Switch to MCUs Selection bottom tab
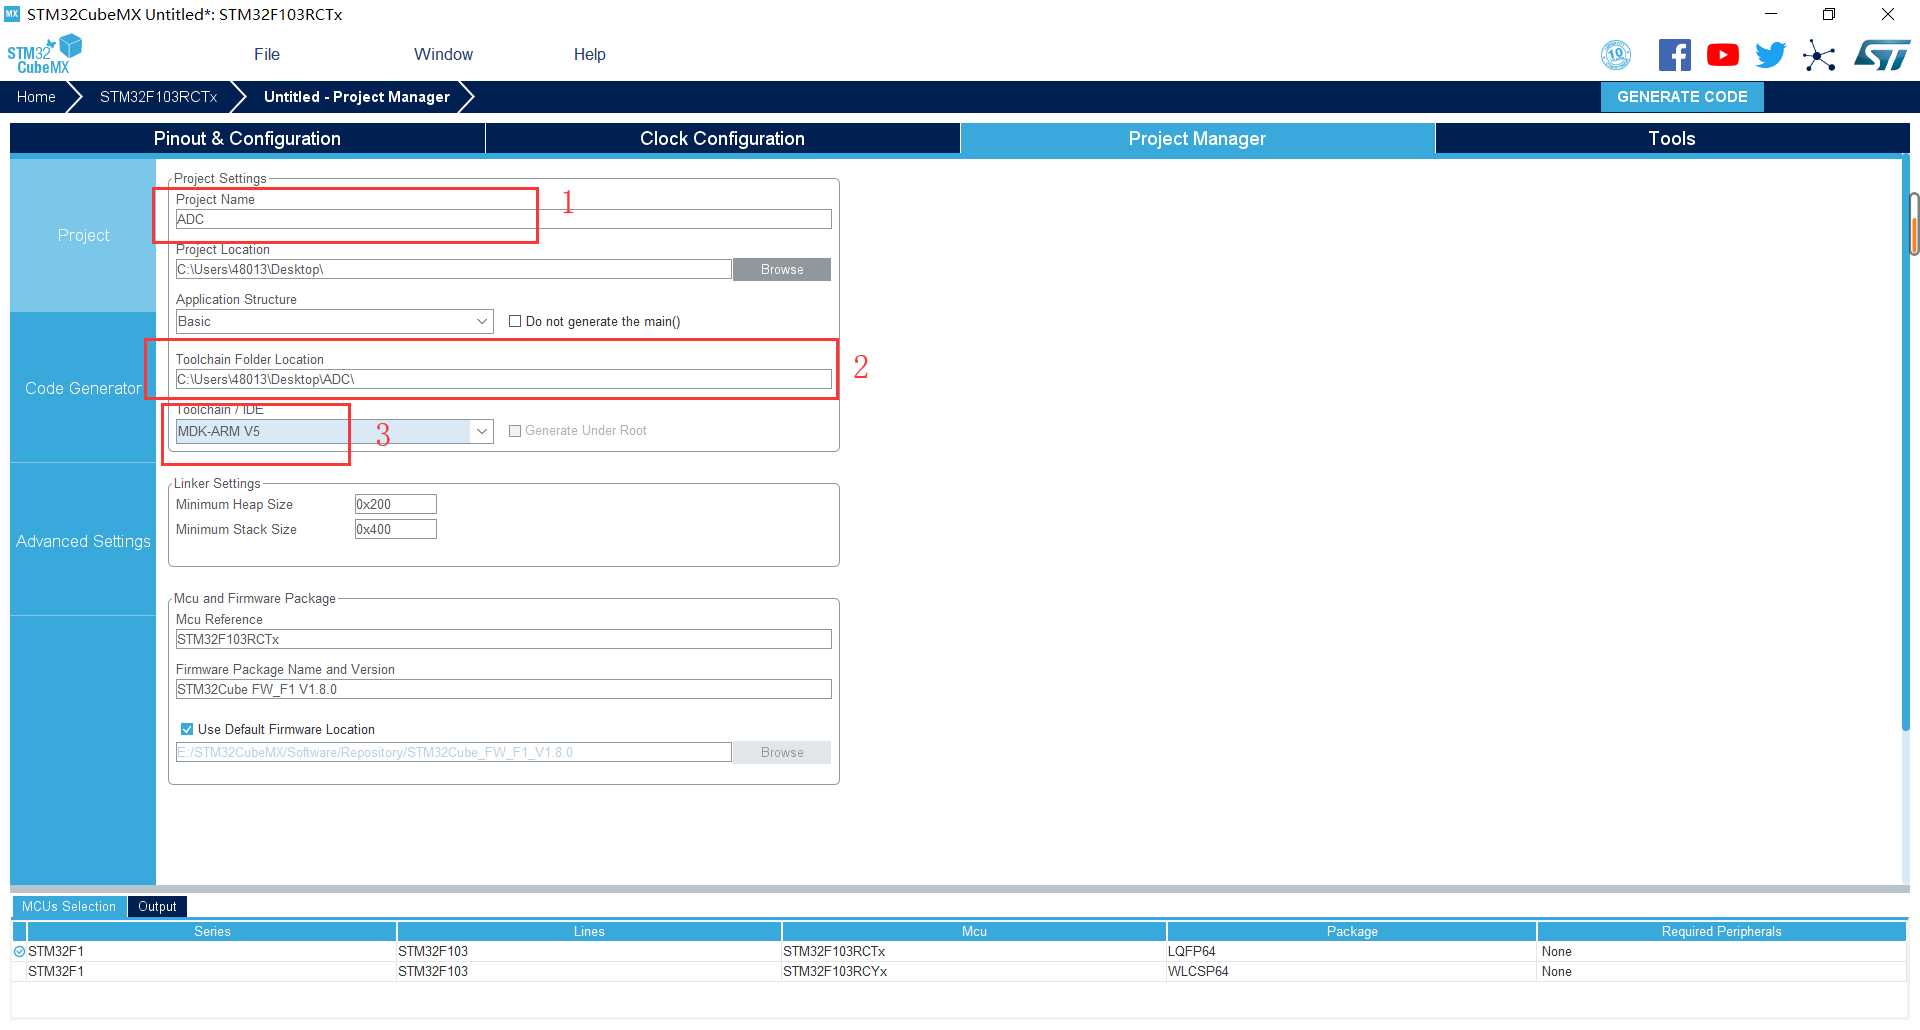 69,906
